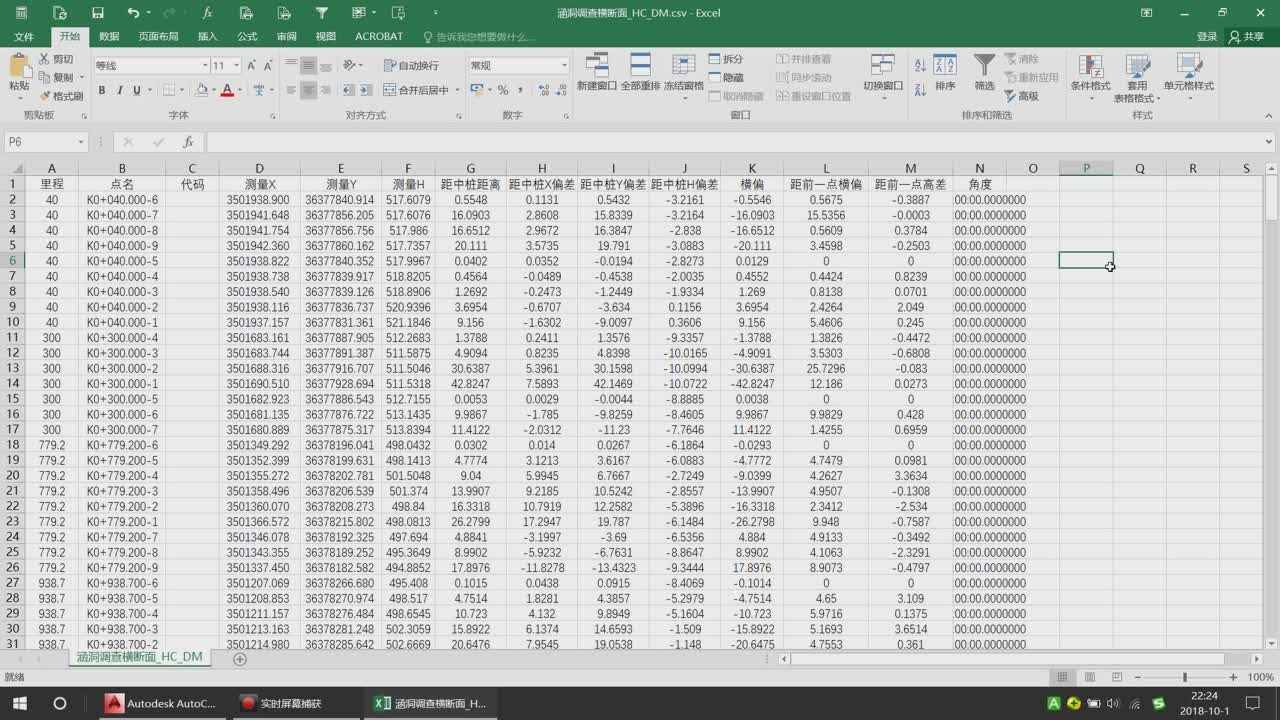Switch to Page Layout view in status bar
Viewport: 1280px width, 720px height.
1090,677
